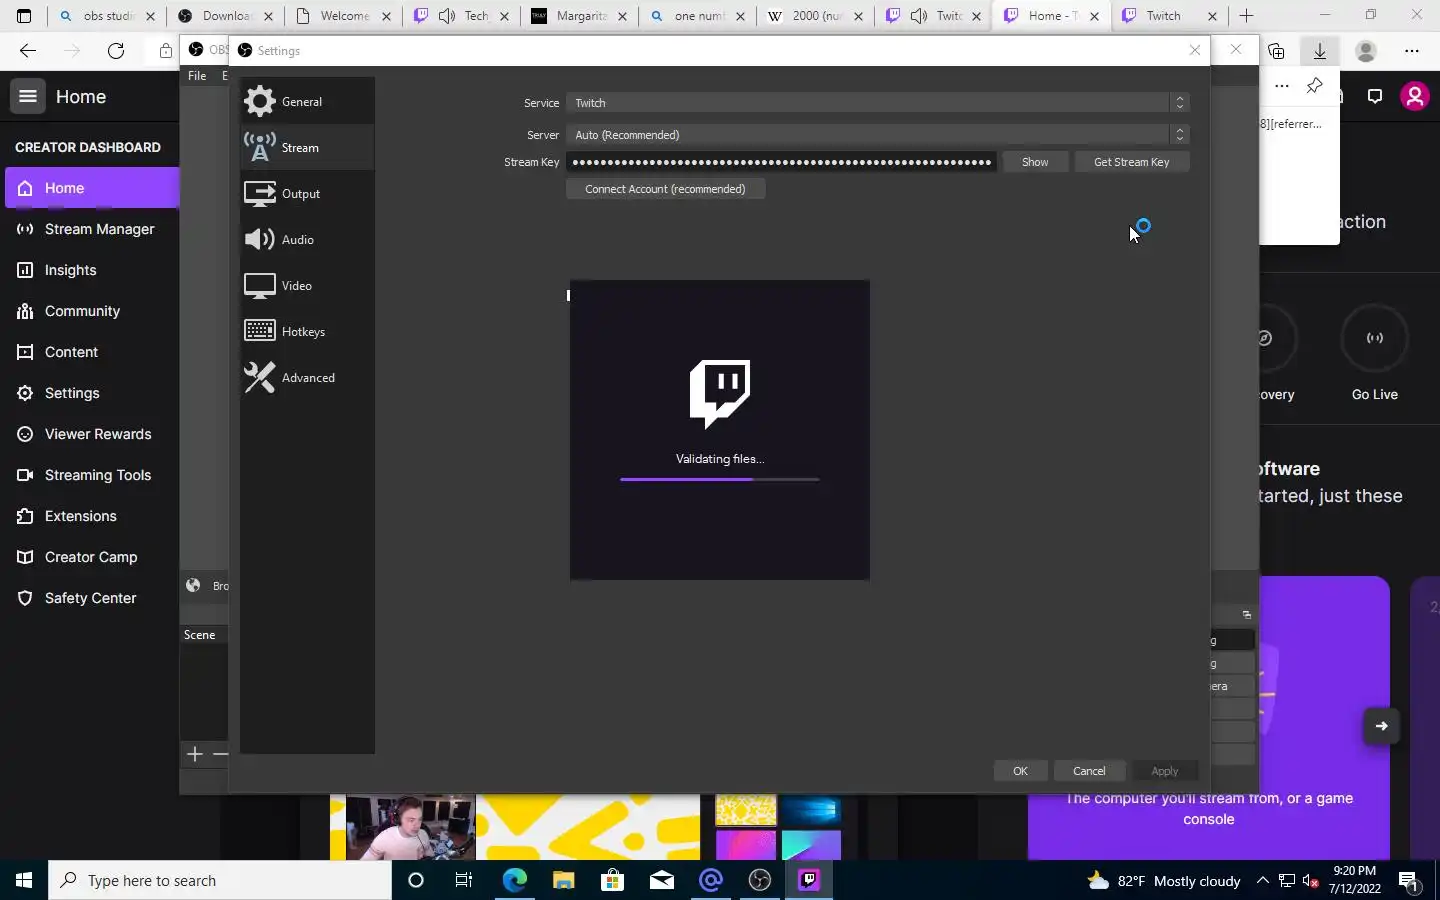The width and height of the screenshot is (1440, 900).
Task: Confirm settings with the OK button
Action: 1020,771
